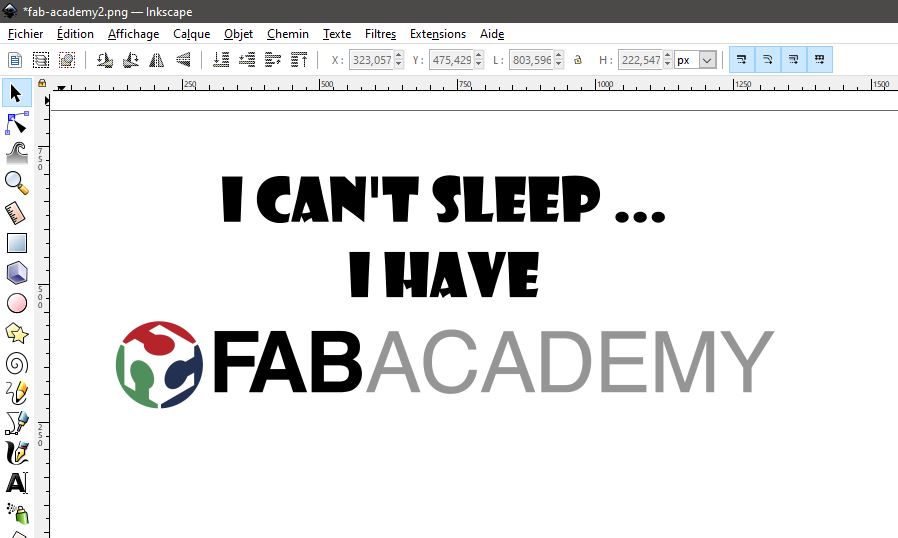Open the px units dropdown

point(708,60)
